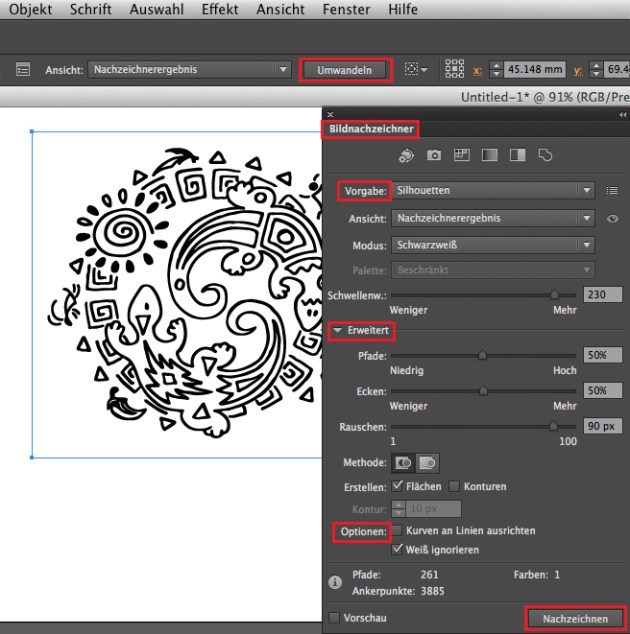Screen dimensions: 630x634
Task: Enable the Vorschau checkbox
Action: pyautogui.click(x=334, y=618)
